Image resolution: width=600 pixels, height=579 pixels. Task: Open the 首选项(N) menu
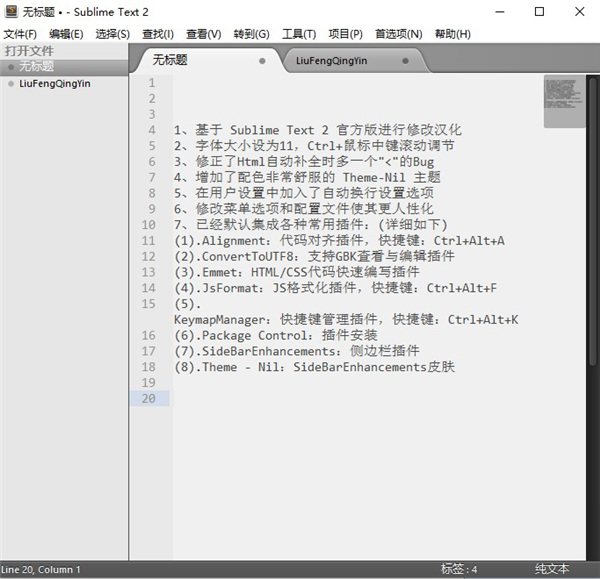tap(398, 34)
